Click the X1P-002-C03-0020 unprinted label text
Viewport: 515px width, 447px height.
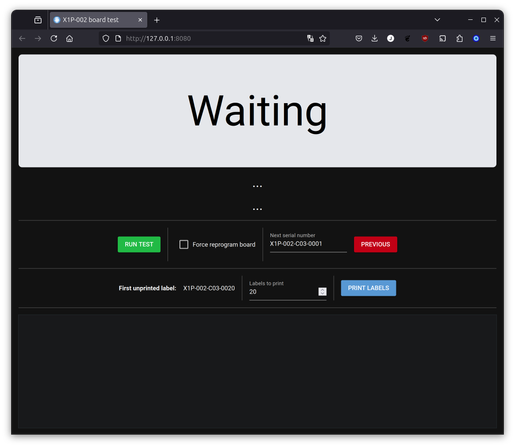(209, 288)
